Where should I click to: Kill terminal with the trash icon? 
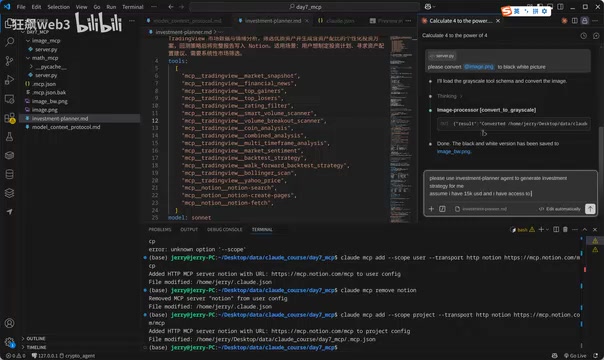[565, 229]
